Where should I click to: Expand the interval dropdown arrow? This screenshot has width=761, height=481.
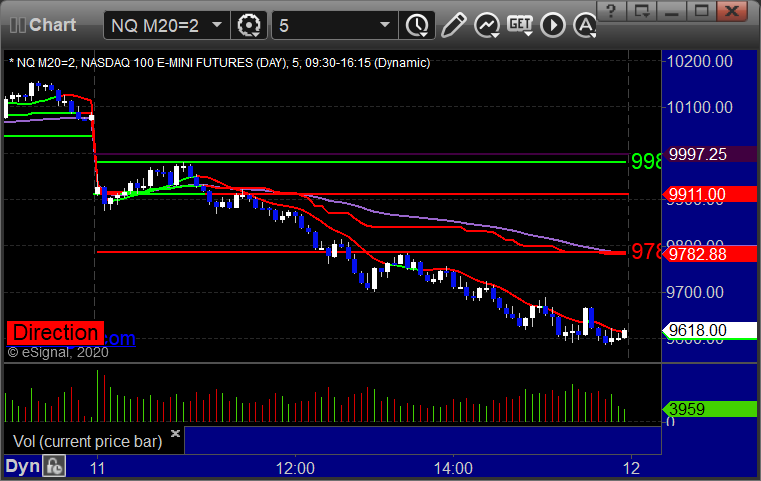385,25
